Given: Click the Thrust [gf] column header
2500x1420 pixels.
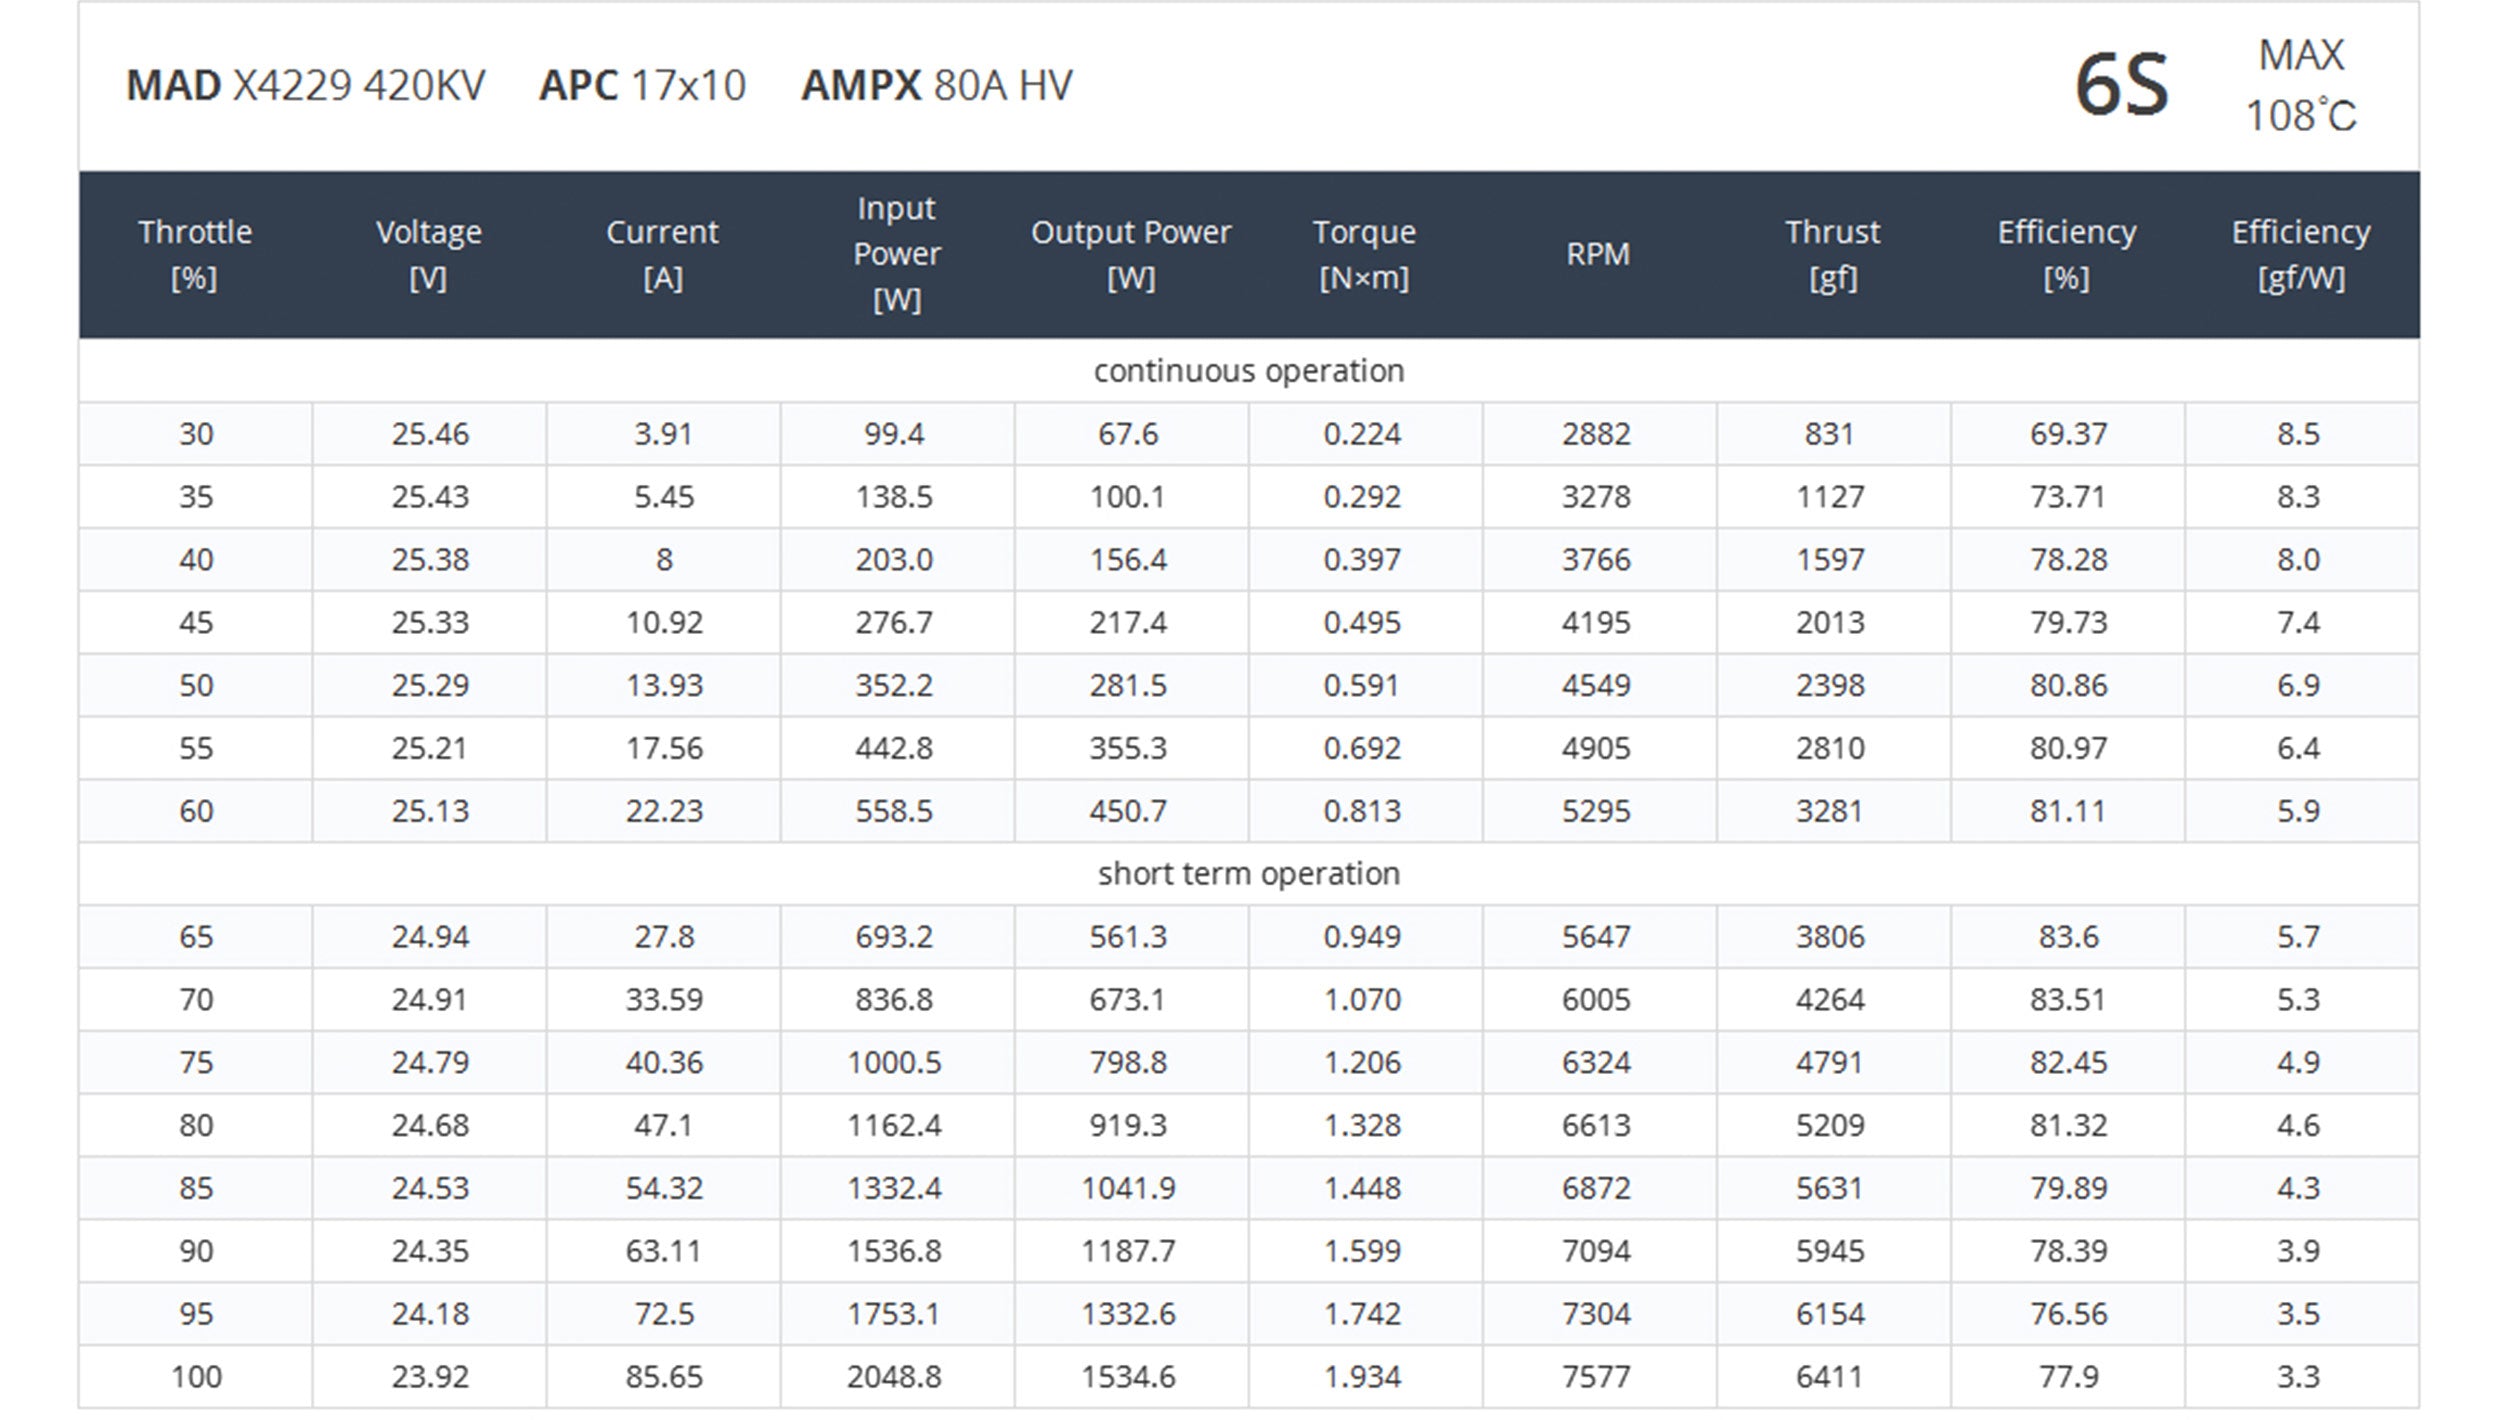Looking at the screenshot, I should pyautogui.click(x=1832, y=254).
